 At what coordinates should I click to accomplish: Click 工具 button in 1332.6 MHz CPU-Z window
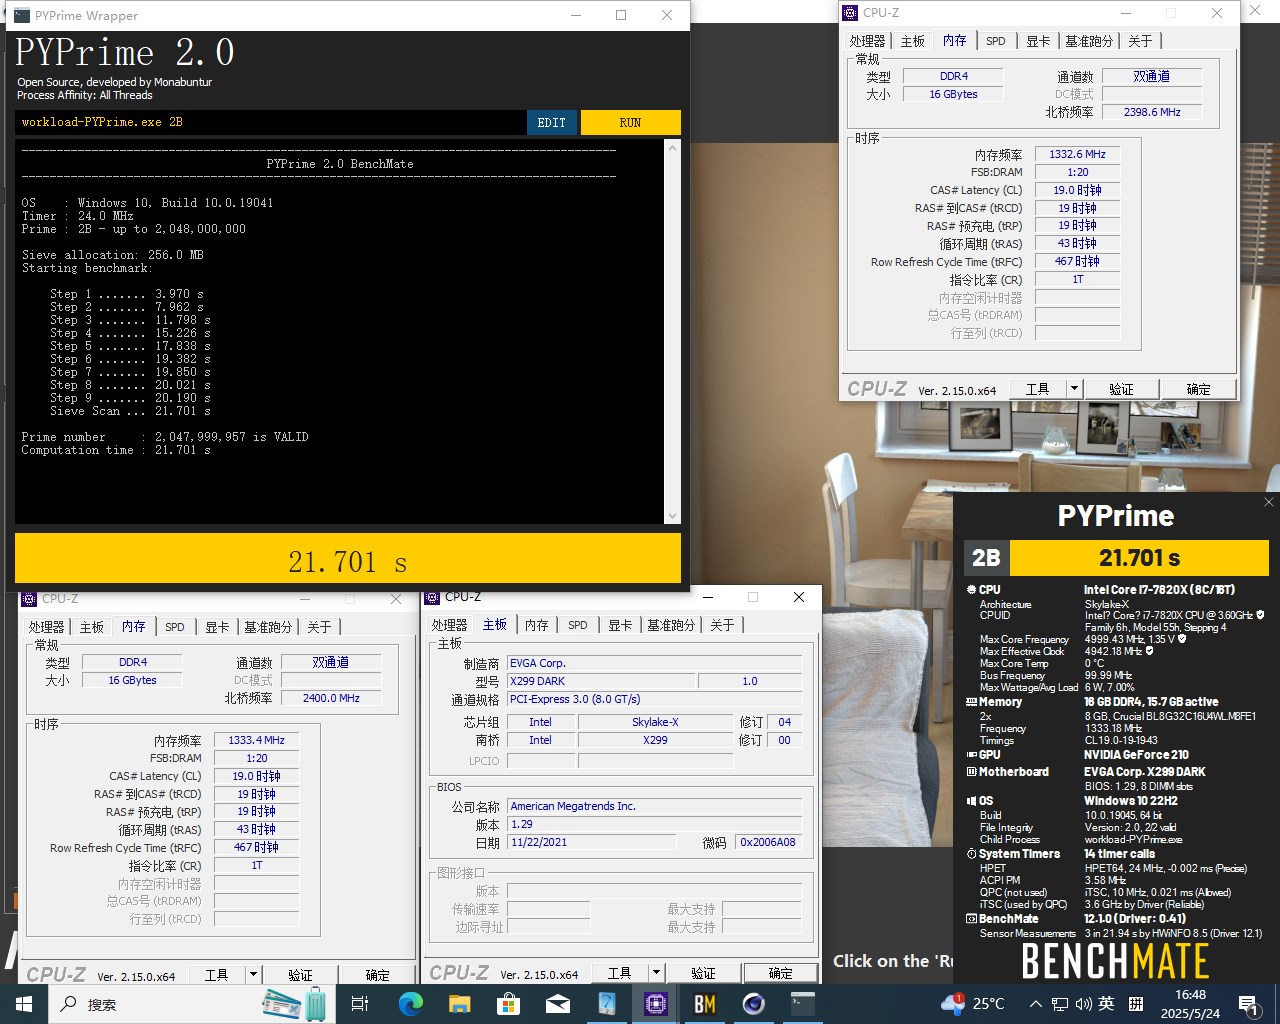point(1037,389)
